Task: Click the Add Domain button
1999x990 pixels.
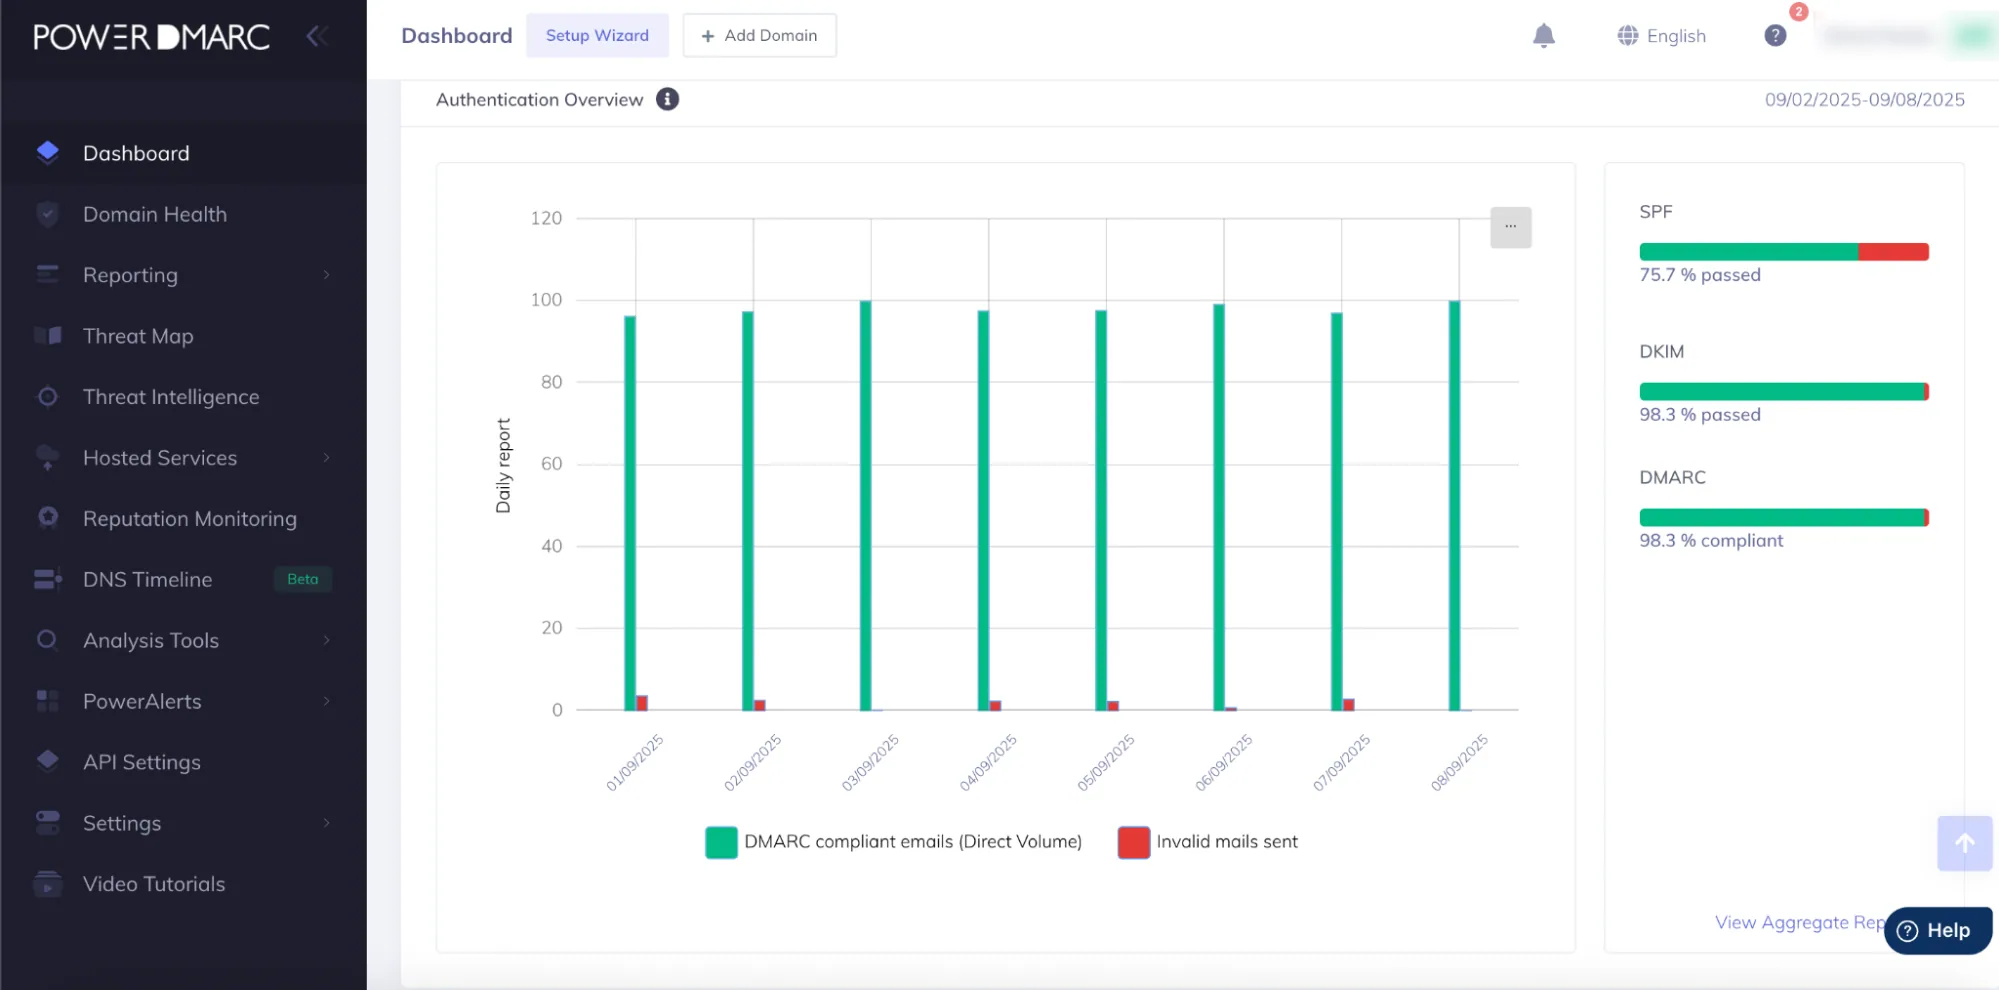Action: [759, 36]
